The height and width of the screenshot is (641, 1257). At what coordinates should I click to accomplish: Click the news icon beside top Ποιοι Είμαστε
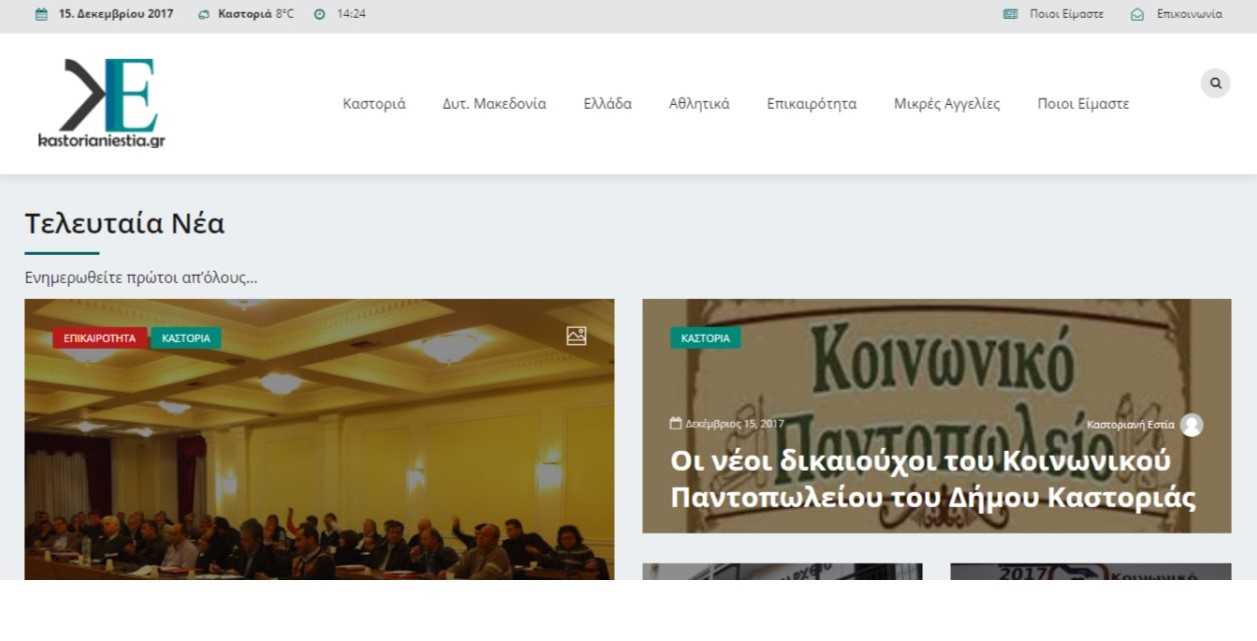coord(1010,15)
